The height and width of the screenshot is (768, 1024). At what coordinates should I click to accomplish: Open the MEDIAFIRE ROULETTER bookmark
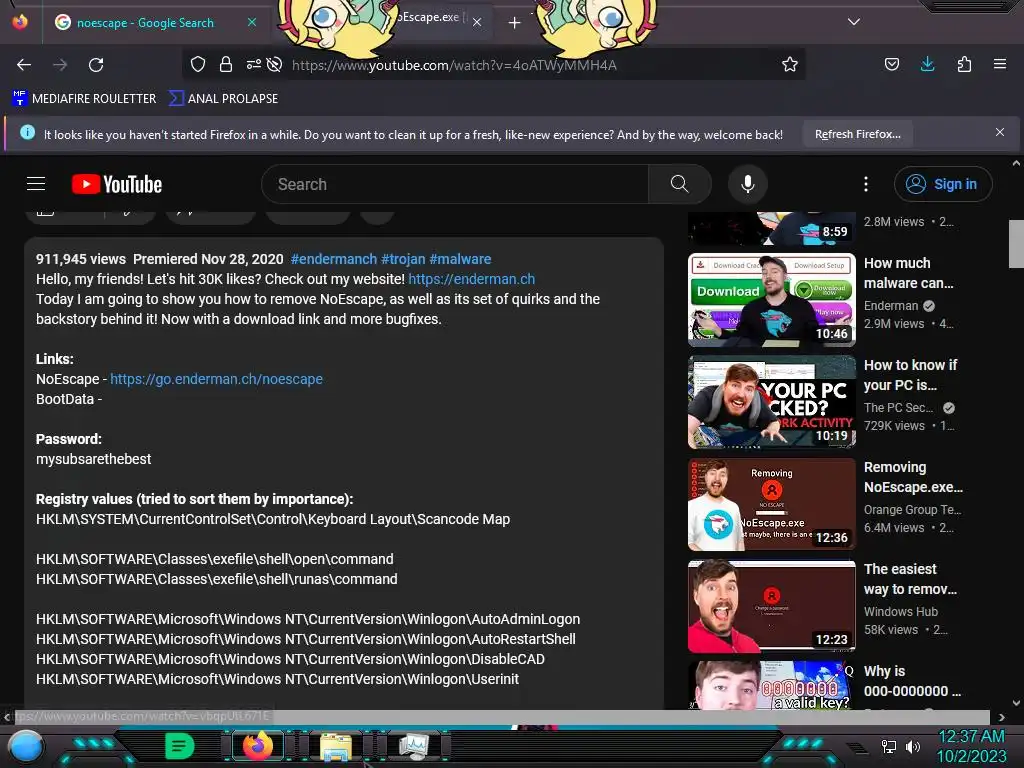84,99
